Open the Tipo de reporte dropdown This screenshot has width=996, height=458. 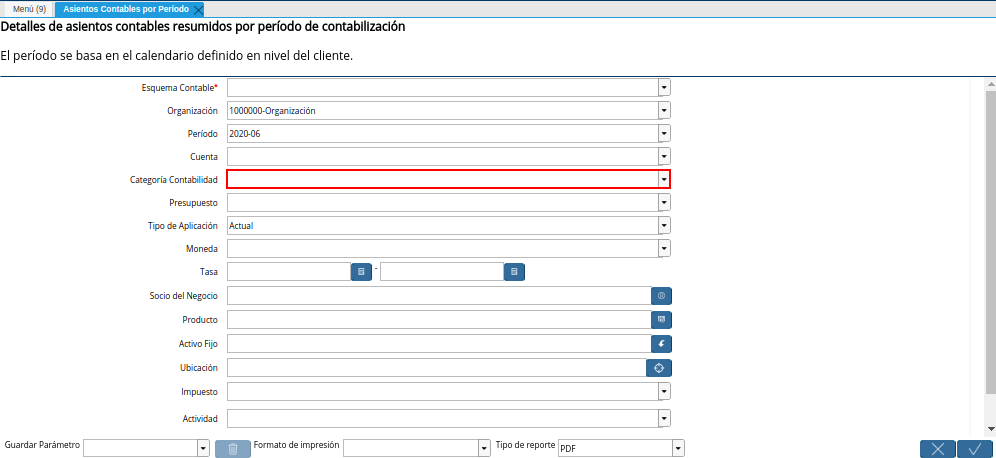pyautogui.click(x=678, y=448)
